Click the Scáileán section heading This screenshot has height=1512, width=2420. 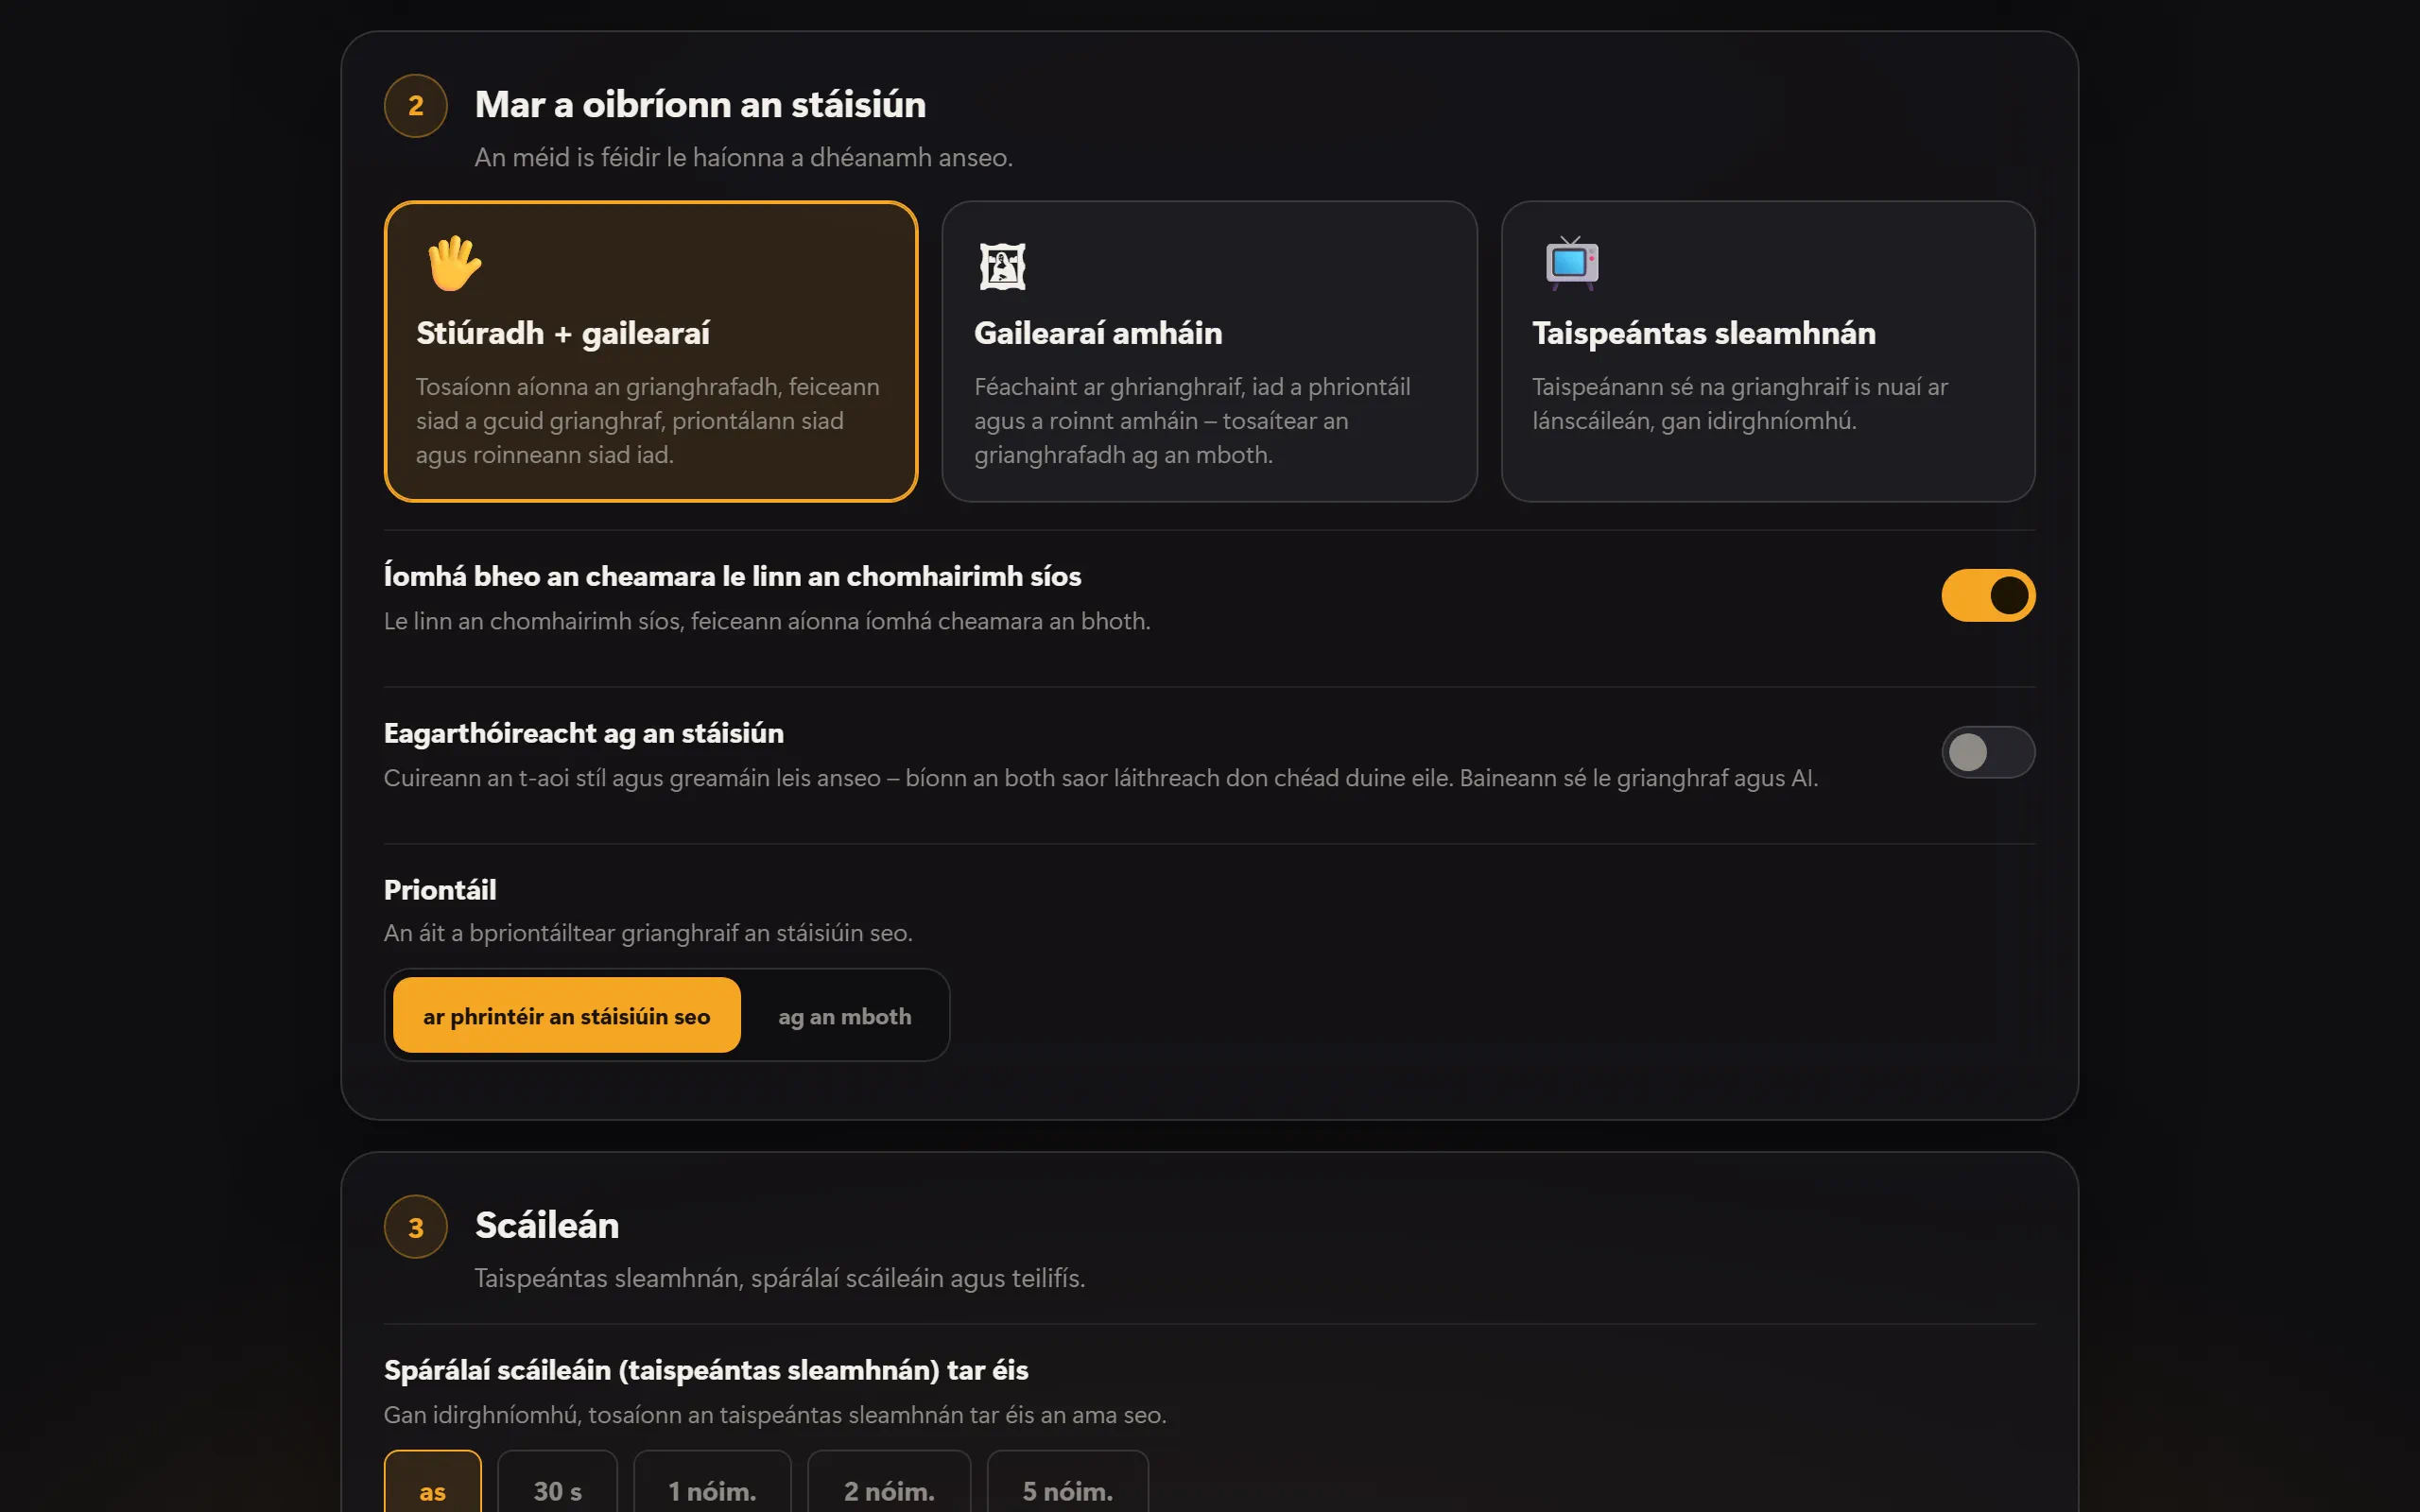coord(547,1226)
